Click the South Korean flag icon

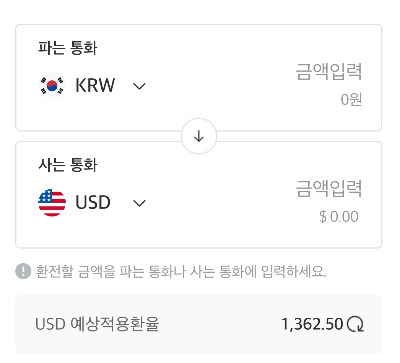(51, 86)
